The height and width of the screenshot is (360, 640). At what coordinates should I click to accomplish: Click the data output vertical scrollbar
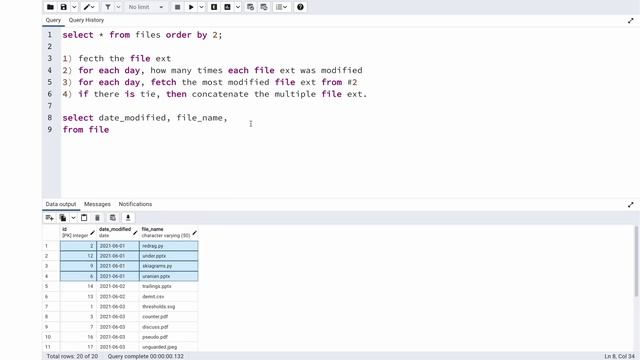(x=637, y=261)
